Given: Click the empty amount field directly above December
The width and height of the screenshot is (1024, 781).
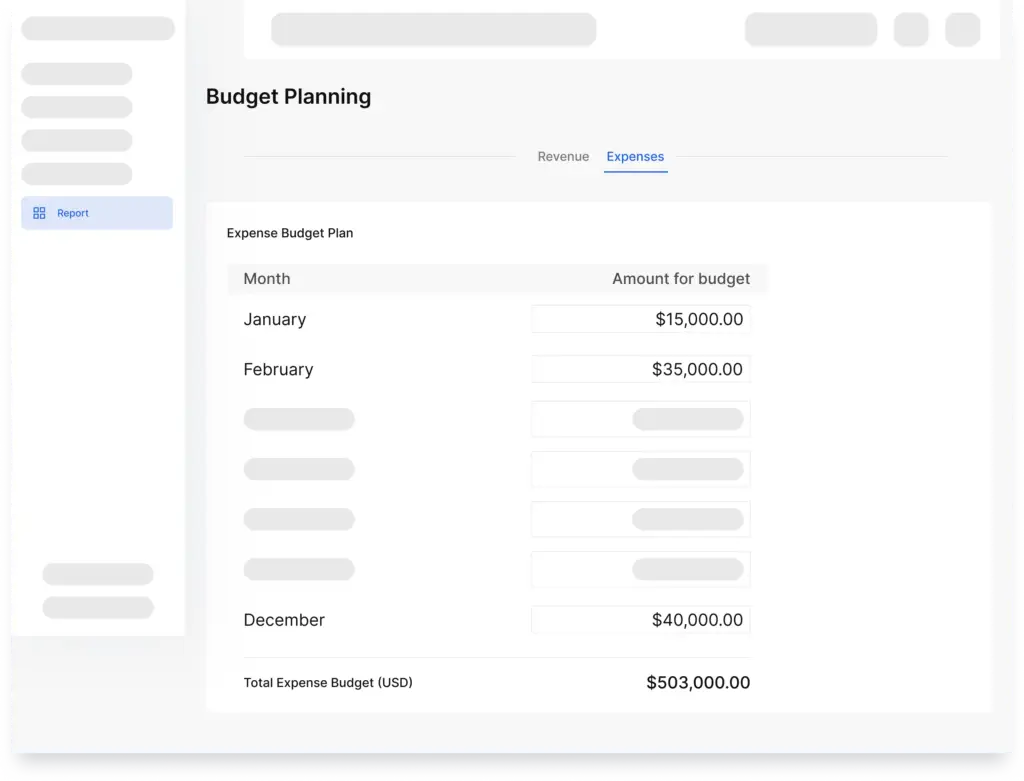Looking at the screenshot, I should pos(641,569).
